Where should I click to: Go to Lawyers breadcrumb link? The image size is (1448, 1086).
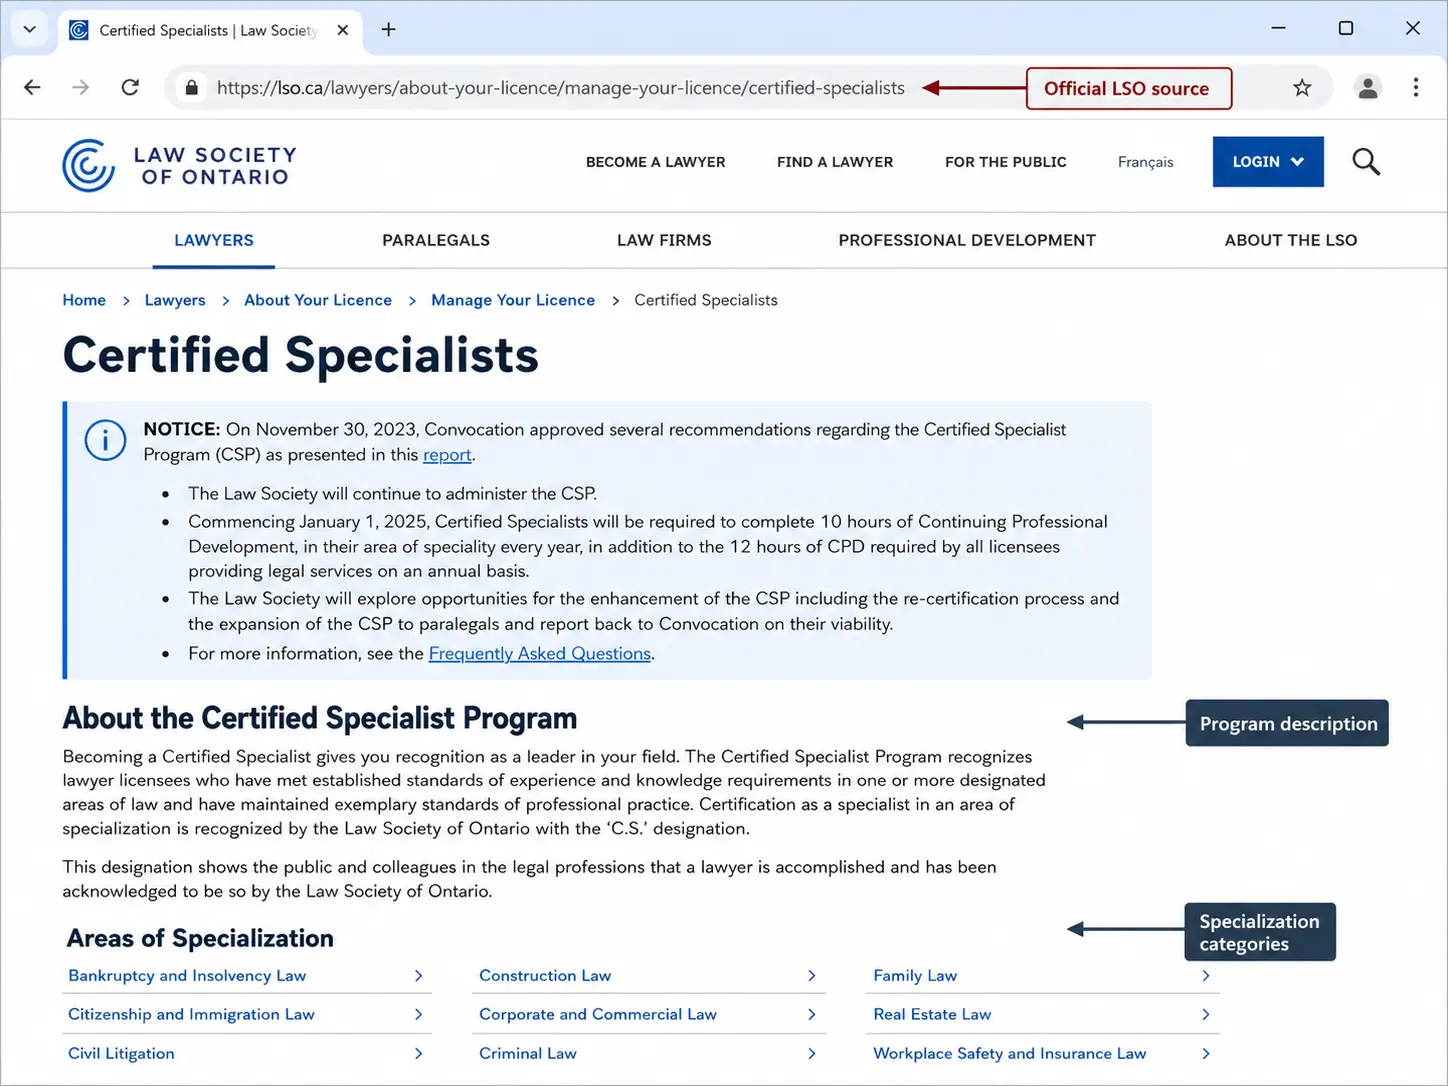[x=175, y=300]
